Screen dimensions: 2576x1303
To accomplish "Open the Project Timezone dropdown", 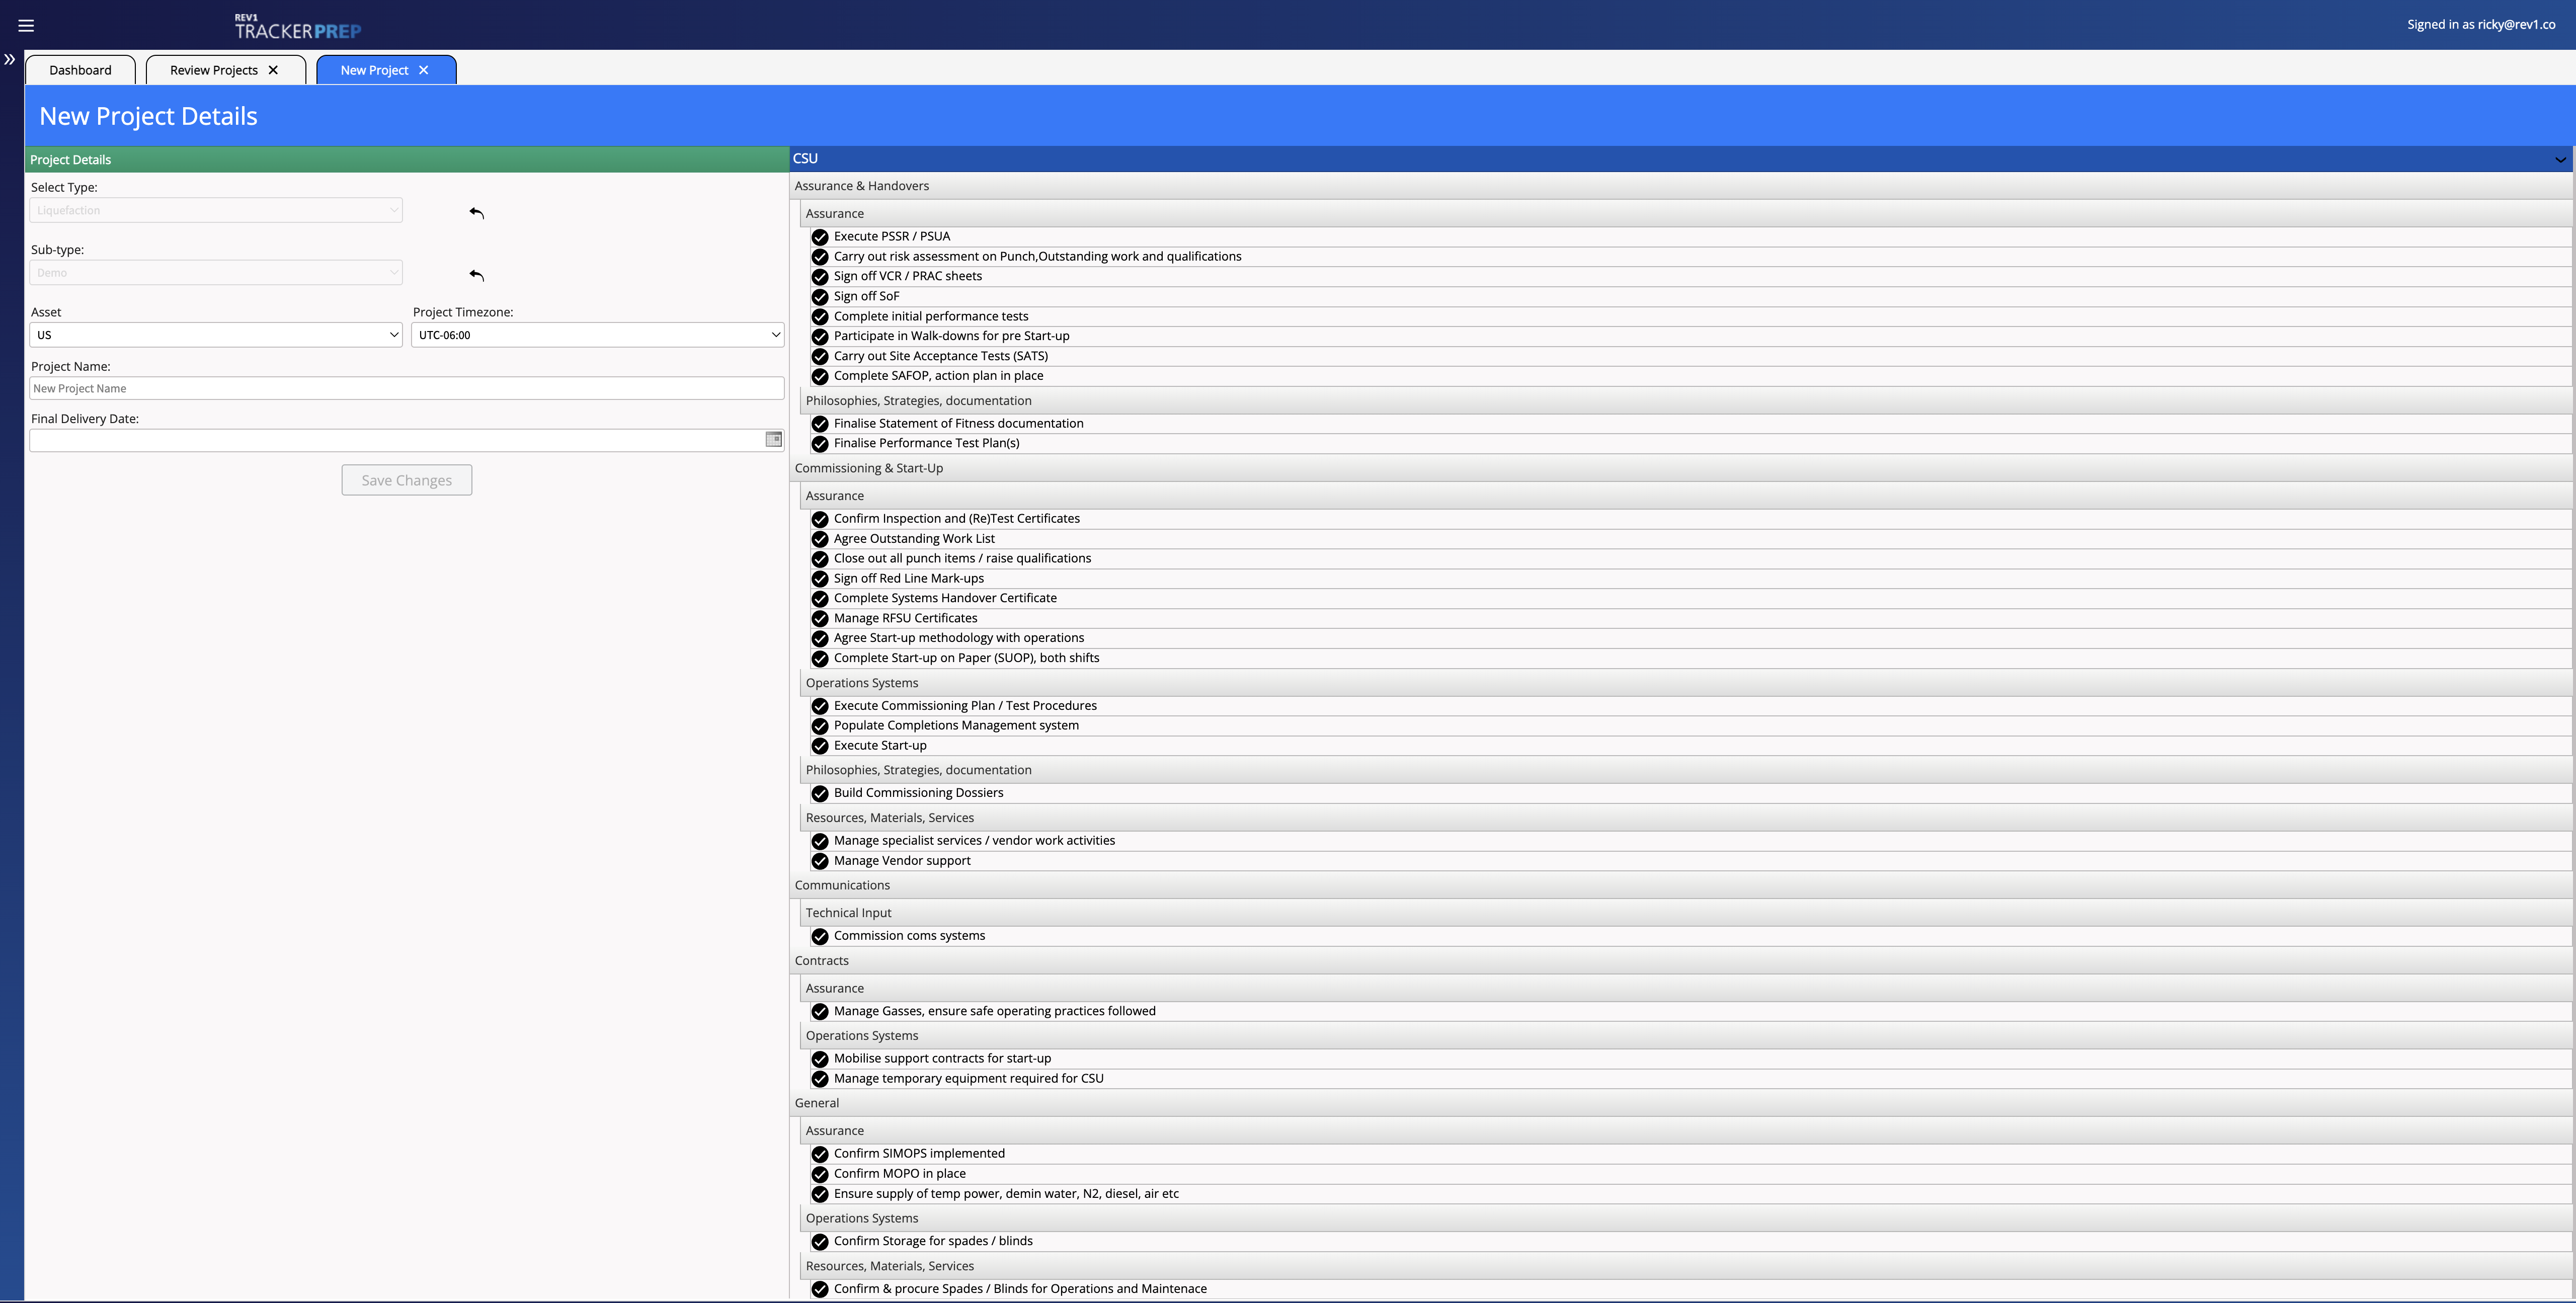I will tap(597, 335).
